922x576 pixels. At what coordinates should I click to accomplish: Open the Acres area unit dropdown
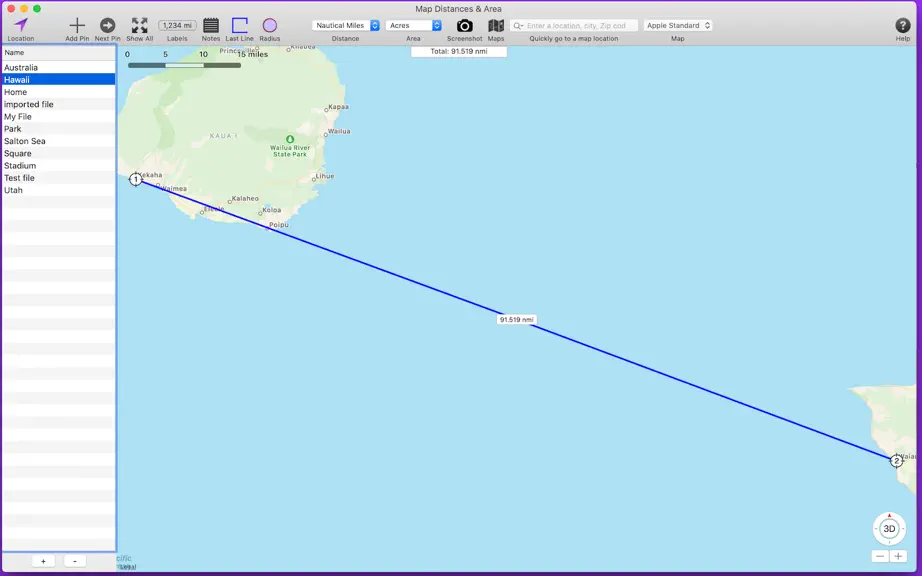click(x=413, y=25)
